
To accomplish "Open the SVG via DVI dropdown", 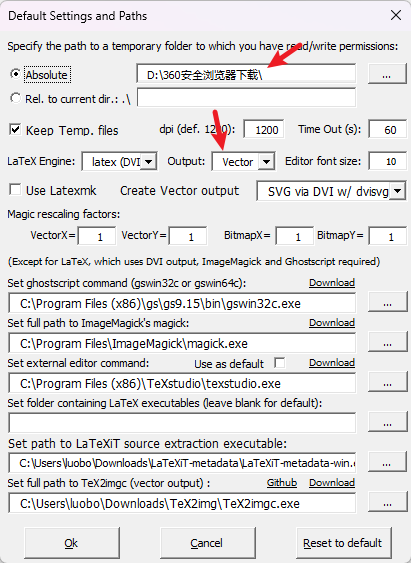I will [x=397, y=191].
